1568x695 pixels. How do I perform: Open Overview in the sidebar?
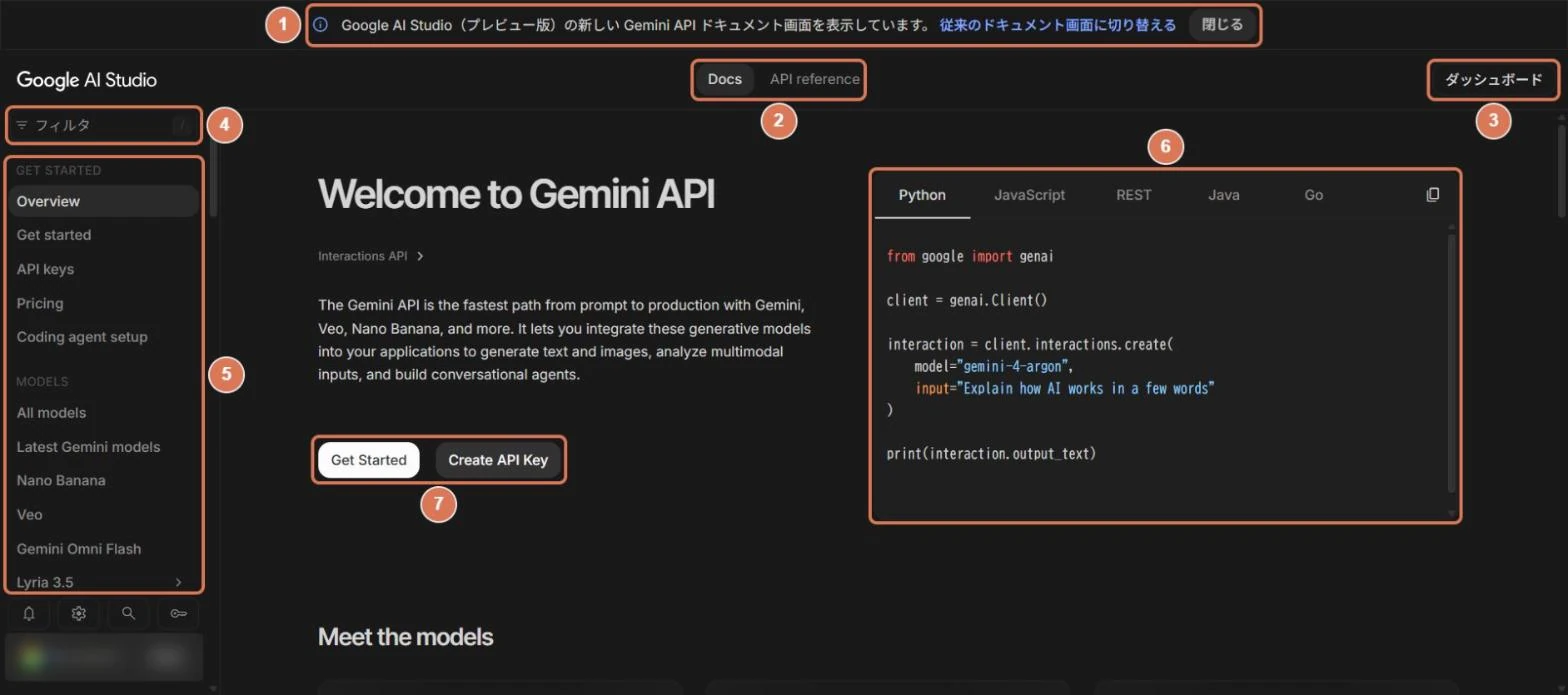(104, 201)
